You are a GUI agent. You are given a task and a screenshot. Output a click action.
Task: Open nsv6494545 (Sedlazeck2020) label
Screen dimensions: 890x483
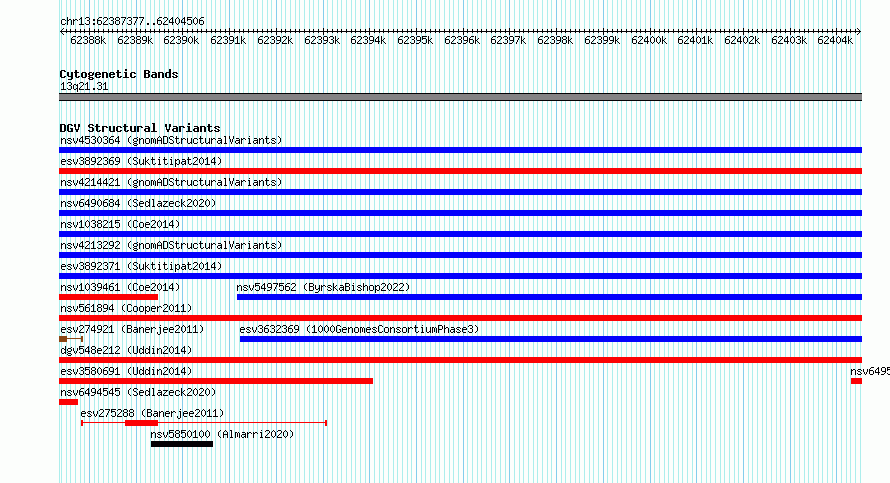138,392
